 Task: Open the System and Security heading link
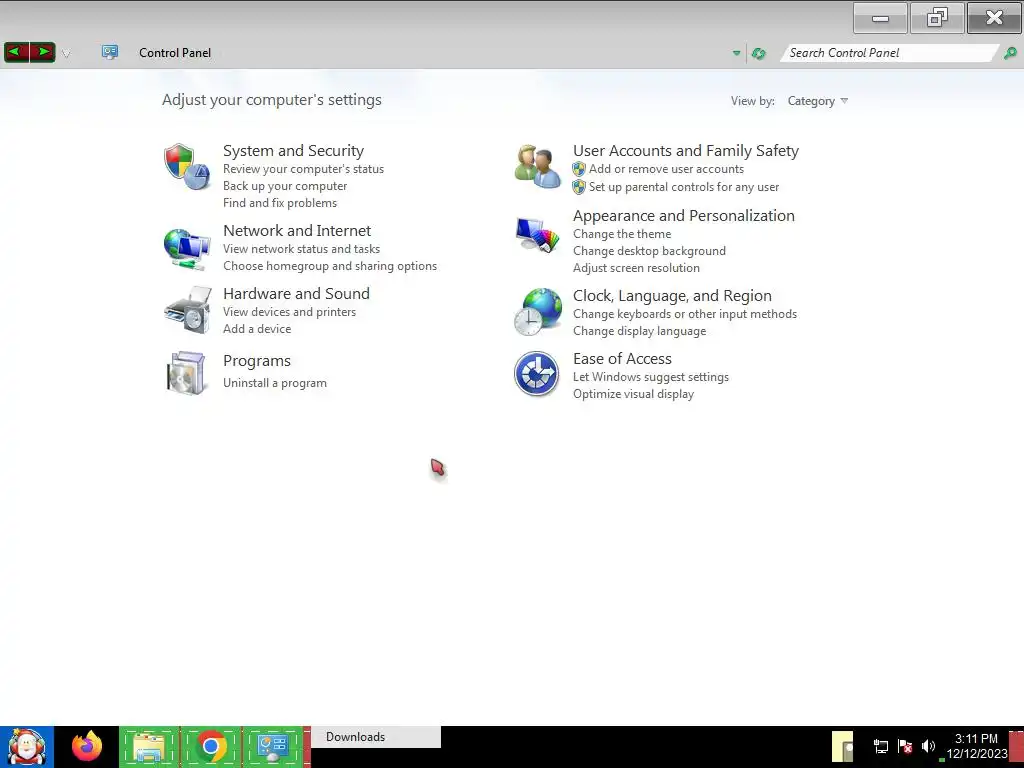(293, 151)
